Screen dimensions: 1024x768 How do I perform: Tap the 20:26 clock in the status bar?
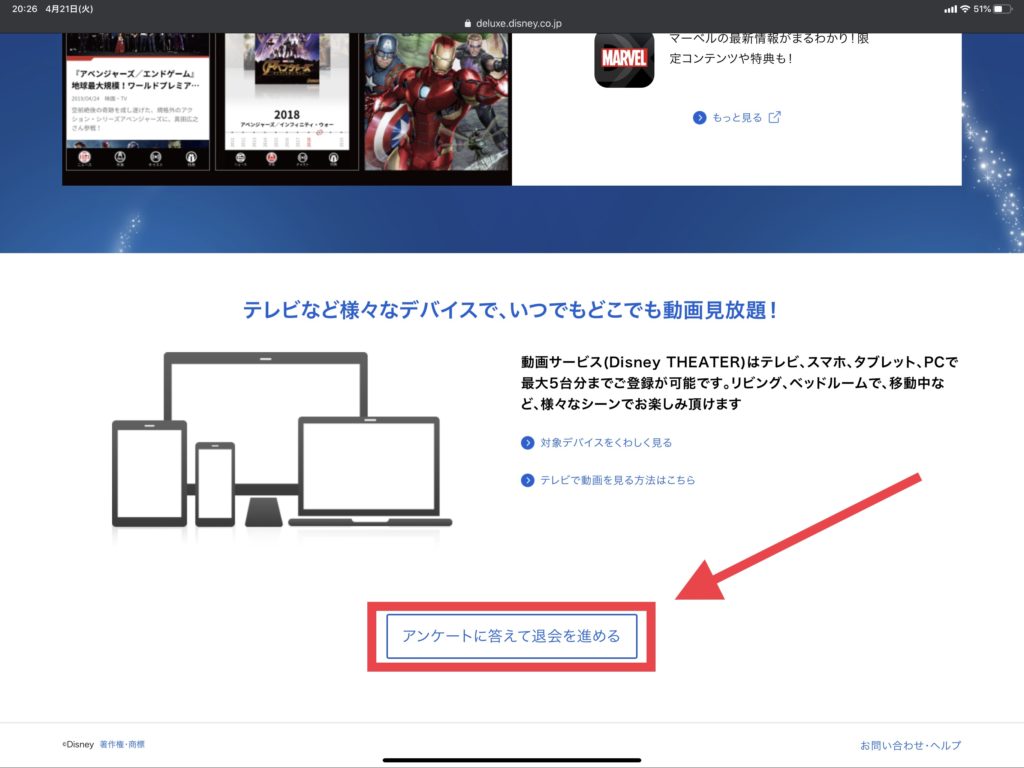tap(25, 9)
